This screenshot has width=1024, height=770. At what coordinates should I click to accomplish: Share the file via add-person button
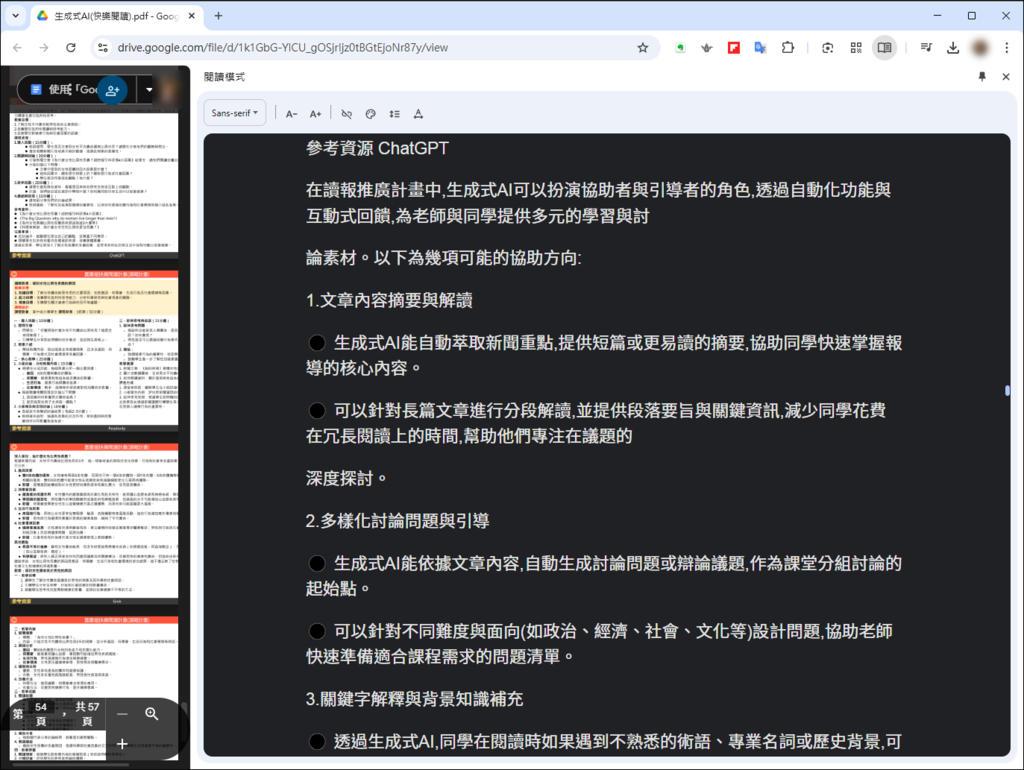[x=112, y=90]
